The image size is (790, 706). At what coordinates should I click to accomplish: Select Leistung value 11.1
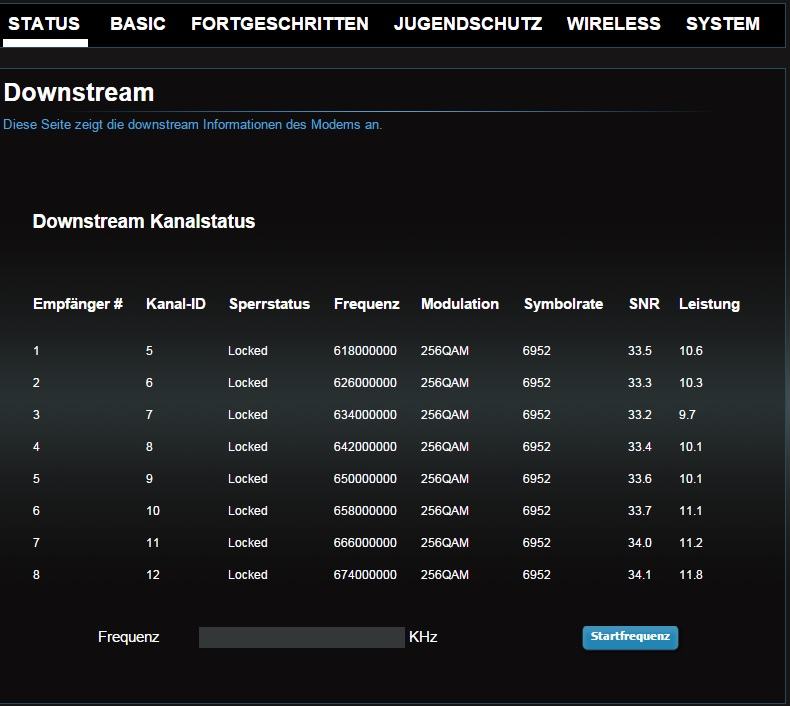691,510
